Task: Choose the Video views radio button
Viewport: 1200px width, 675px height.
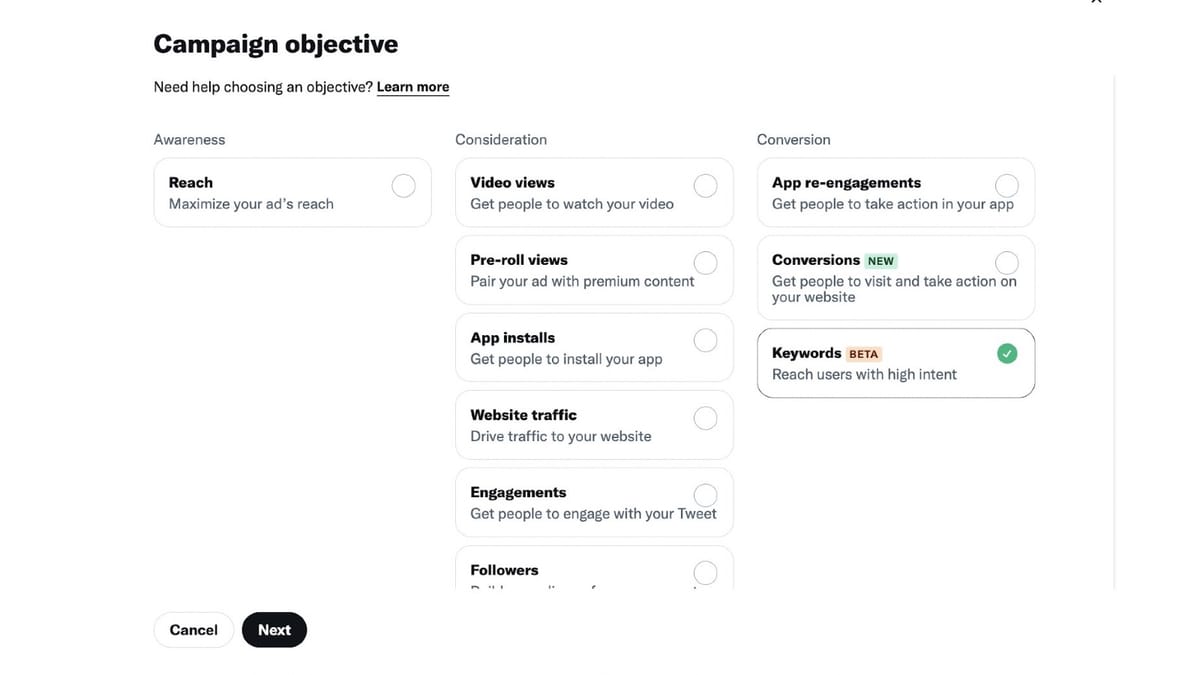Action: pyautogui.click(x=705, y=186)
